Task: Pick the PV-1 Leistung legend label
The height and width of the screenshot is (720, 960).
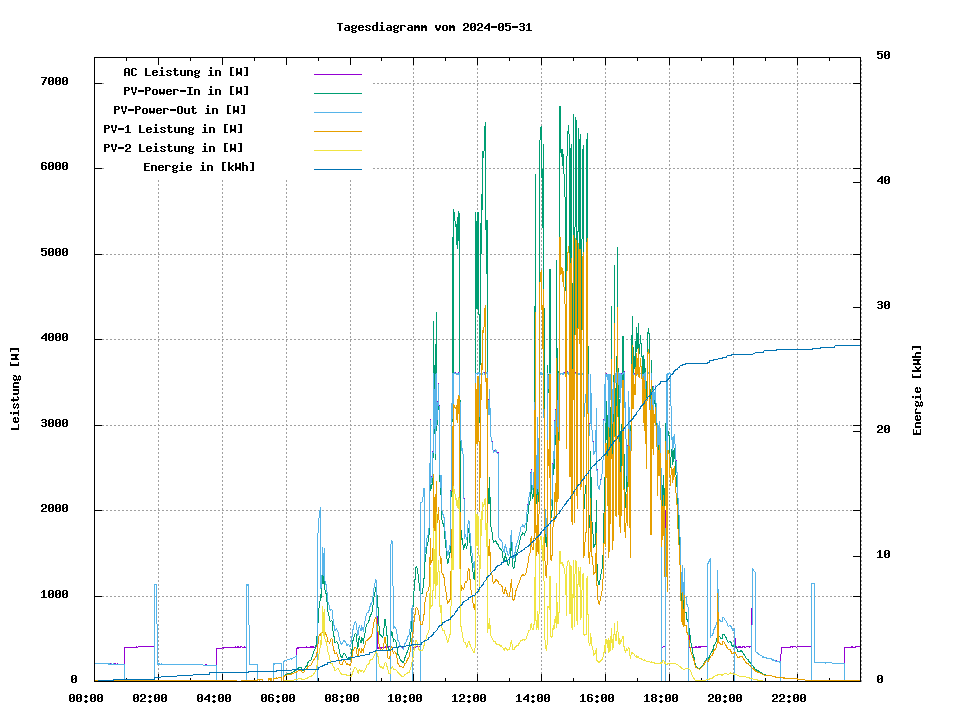Action: click(173, 129)
